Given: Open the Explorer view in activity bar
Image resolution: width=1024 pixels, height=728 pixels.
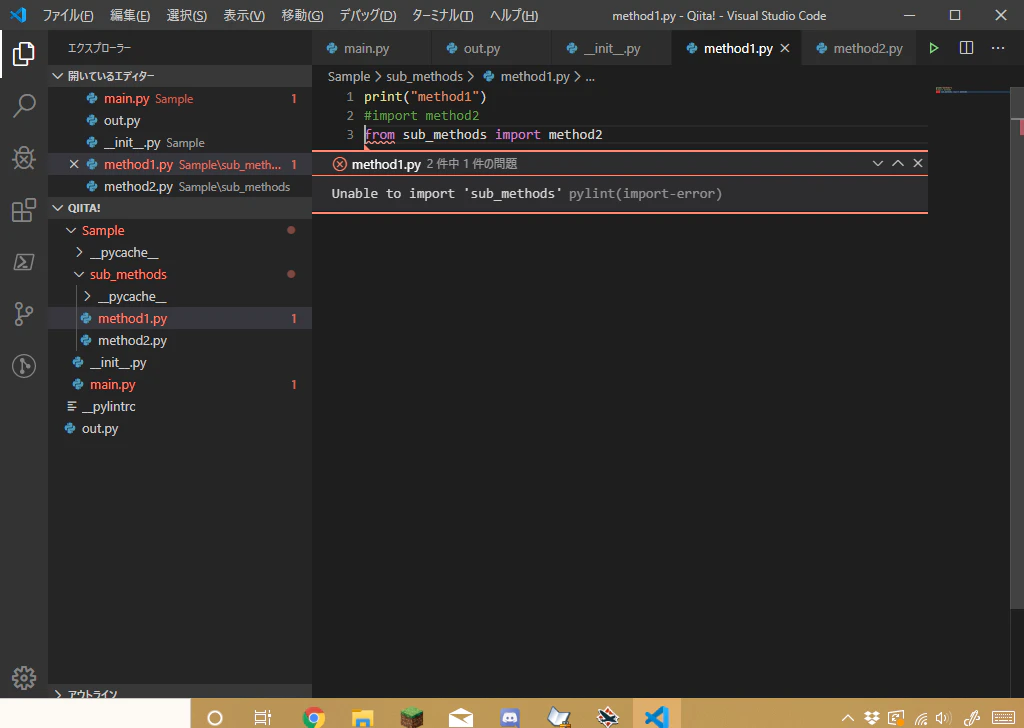Looking at the screenshot, I should [24, 54].
